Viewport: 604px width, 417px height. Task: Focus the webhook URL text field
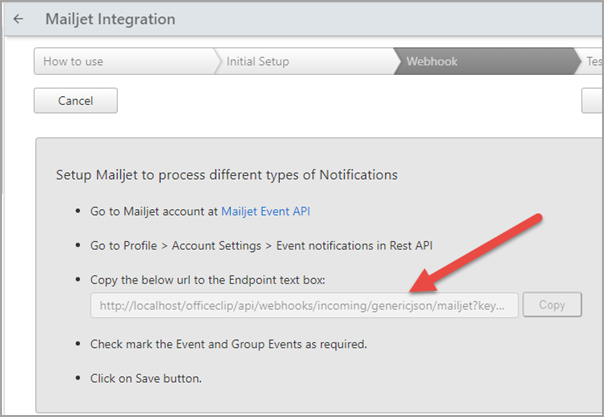304,305
